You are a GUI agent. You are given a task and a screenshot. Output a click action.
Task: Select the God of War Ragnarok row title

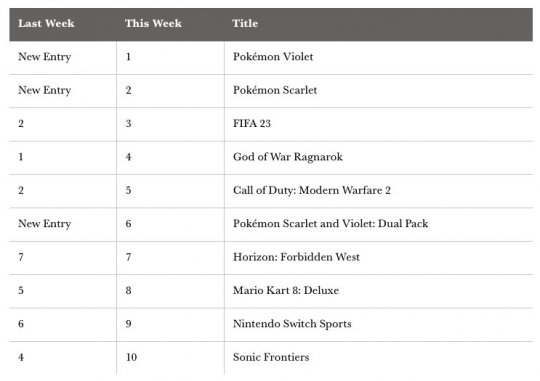tap(288, 157)
